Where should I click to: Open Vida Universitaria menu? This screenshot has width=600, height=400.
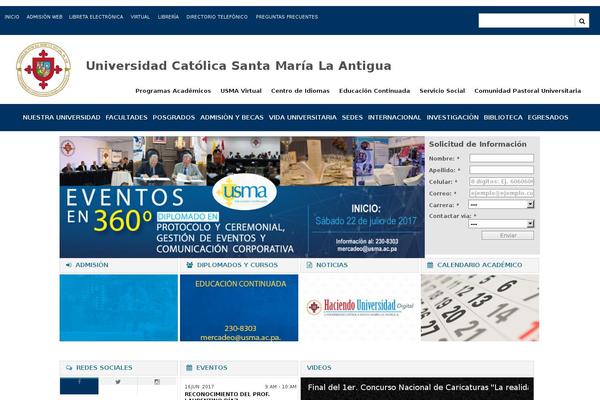(x=303, y=118)
